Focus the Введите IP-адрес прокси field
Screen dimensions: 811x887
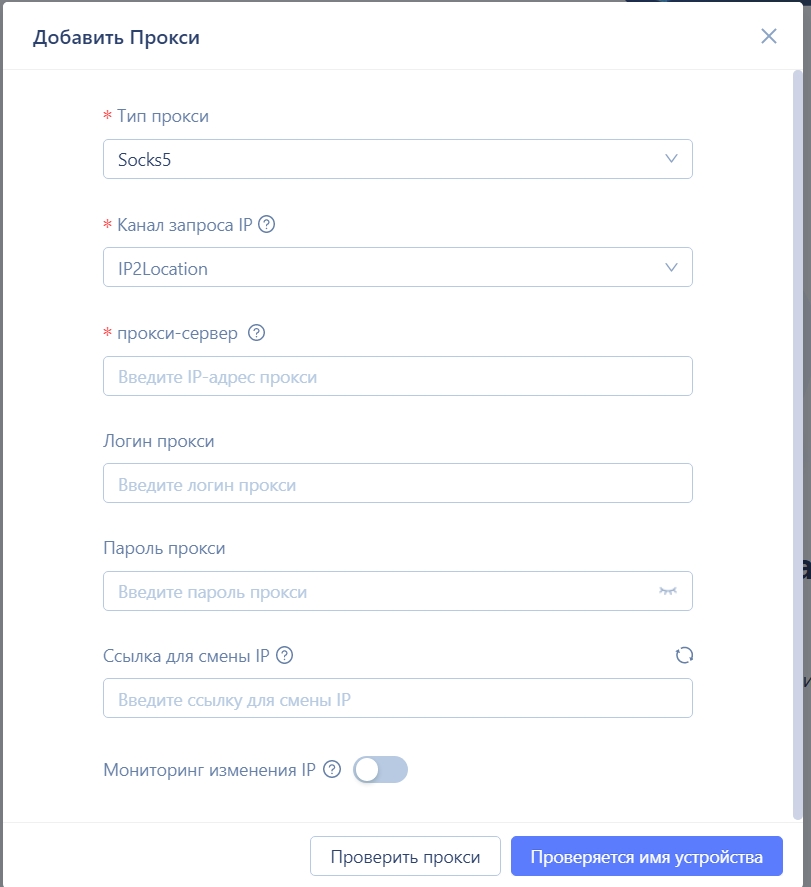398,376
